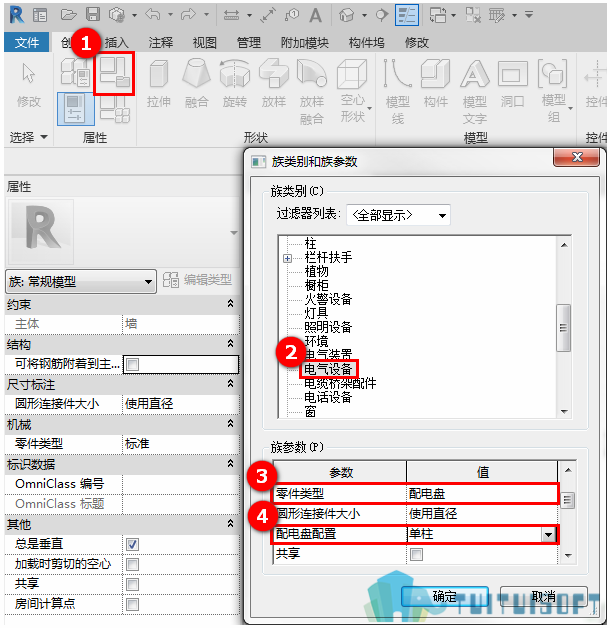Select 电气设备 in the category list
Image resolution: width=610 pixels, height=628 pixels.
328,369
